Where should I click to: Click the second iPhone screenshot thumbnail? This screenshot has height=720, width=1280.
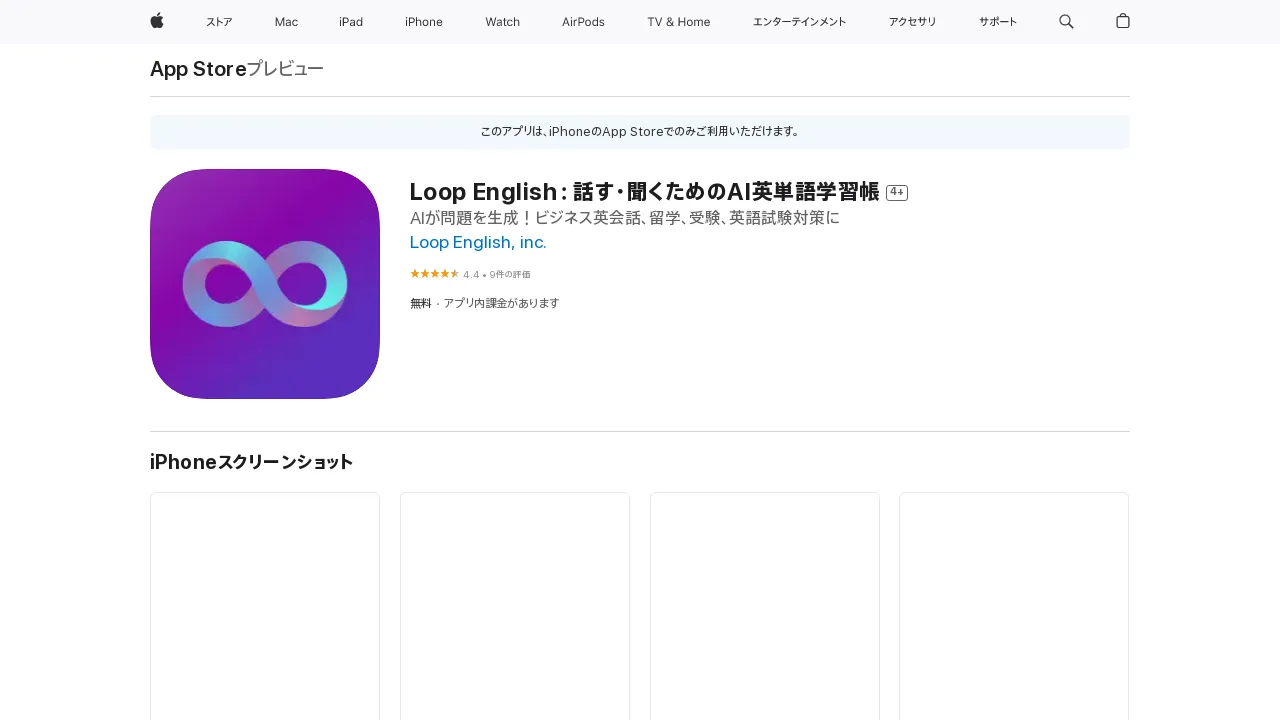click(514, 605)
